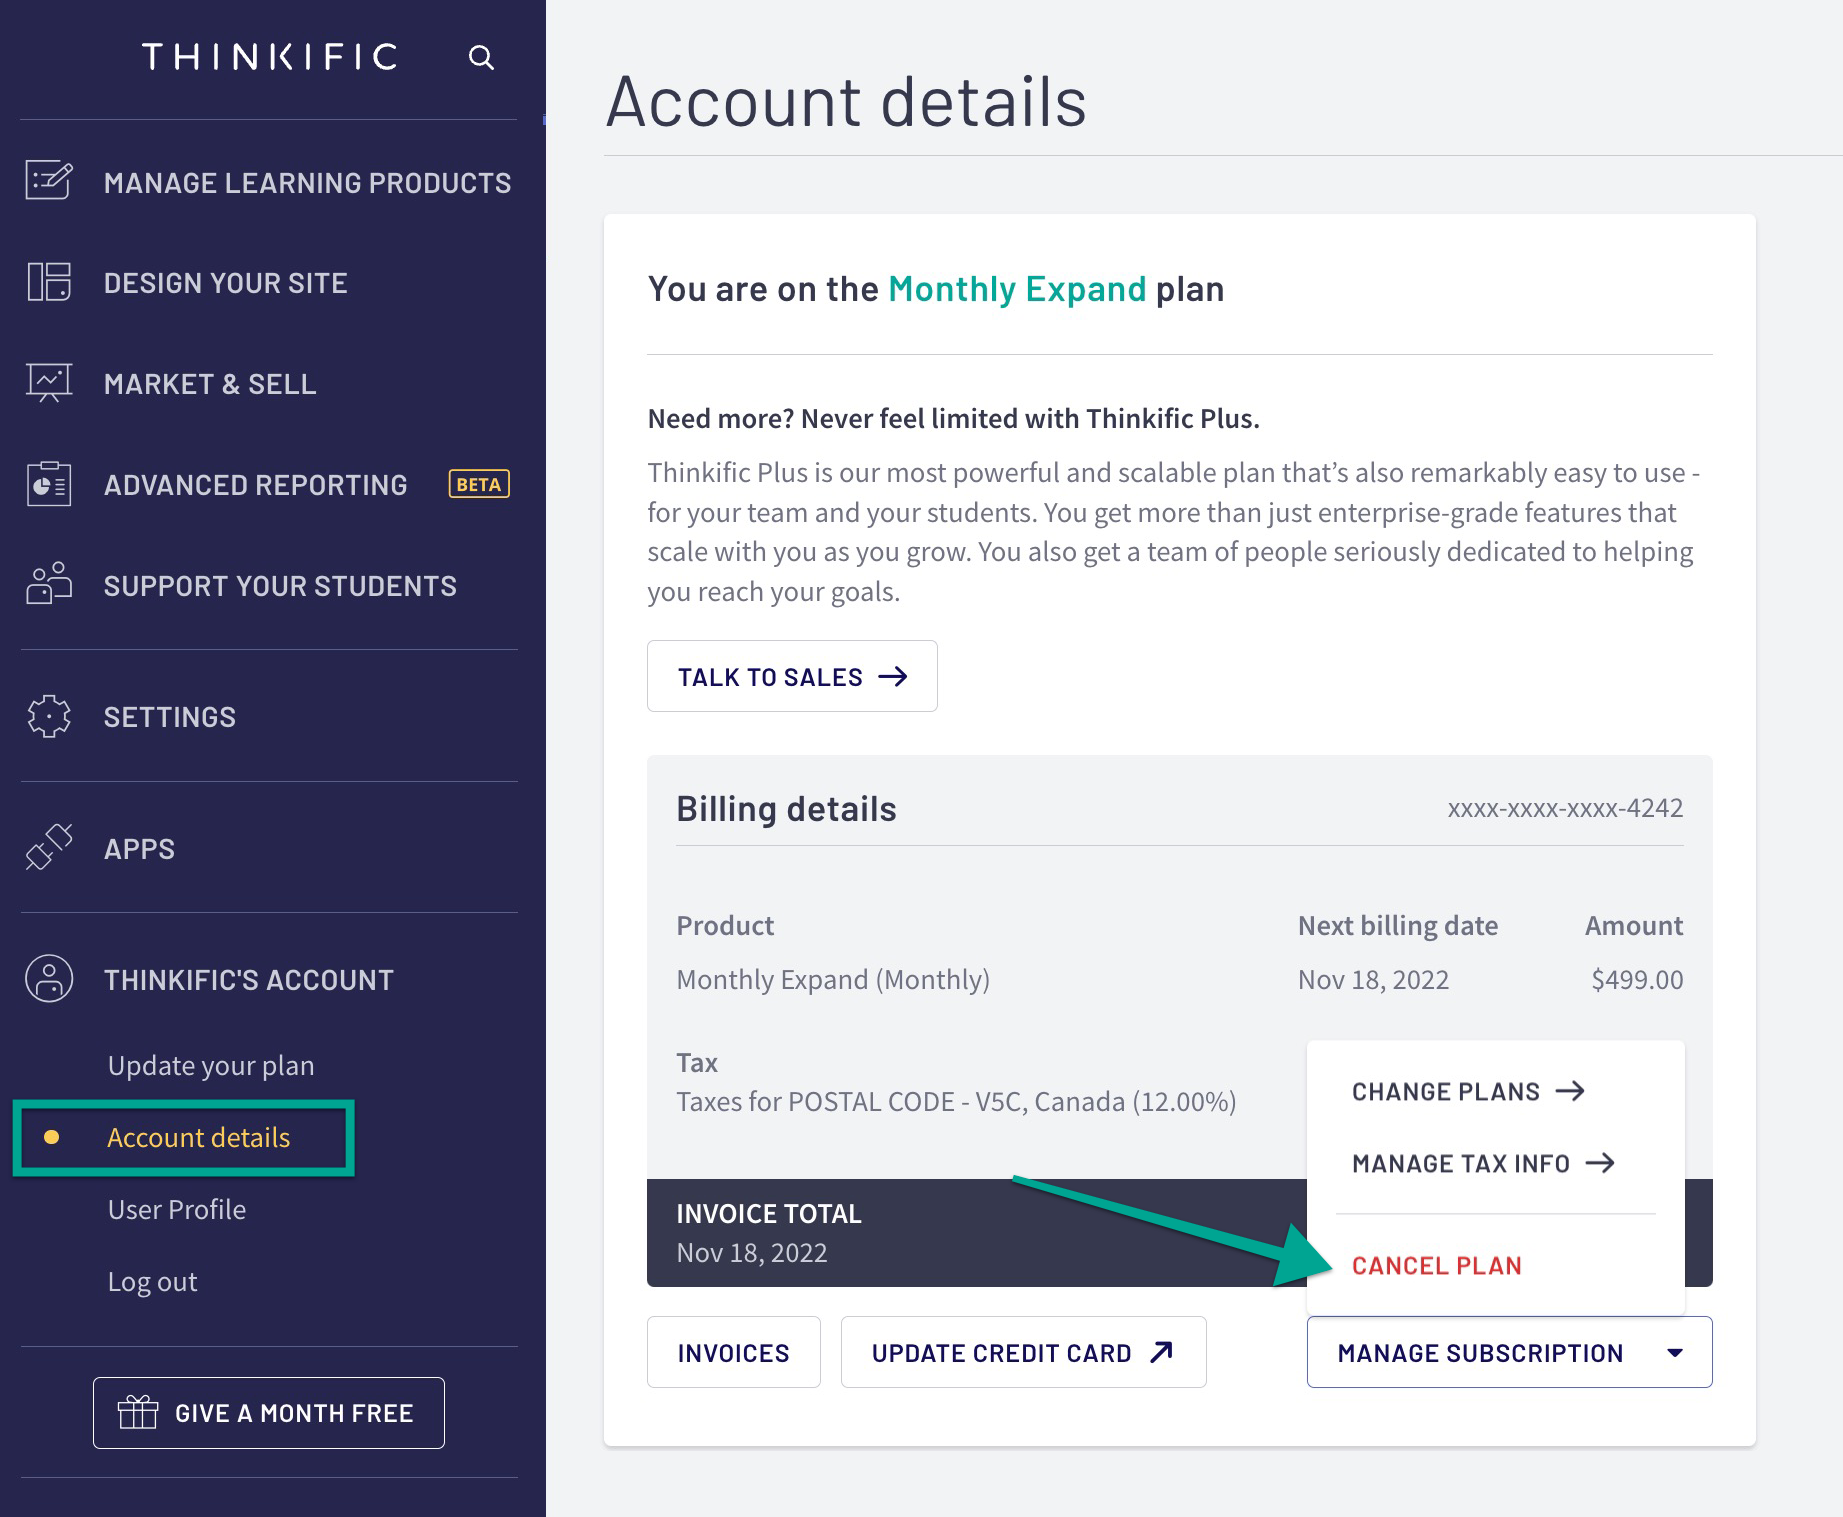Click the Settings gear icon
The image size is (1843, 1517).
point(49,716)
